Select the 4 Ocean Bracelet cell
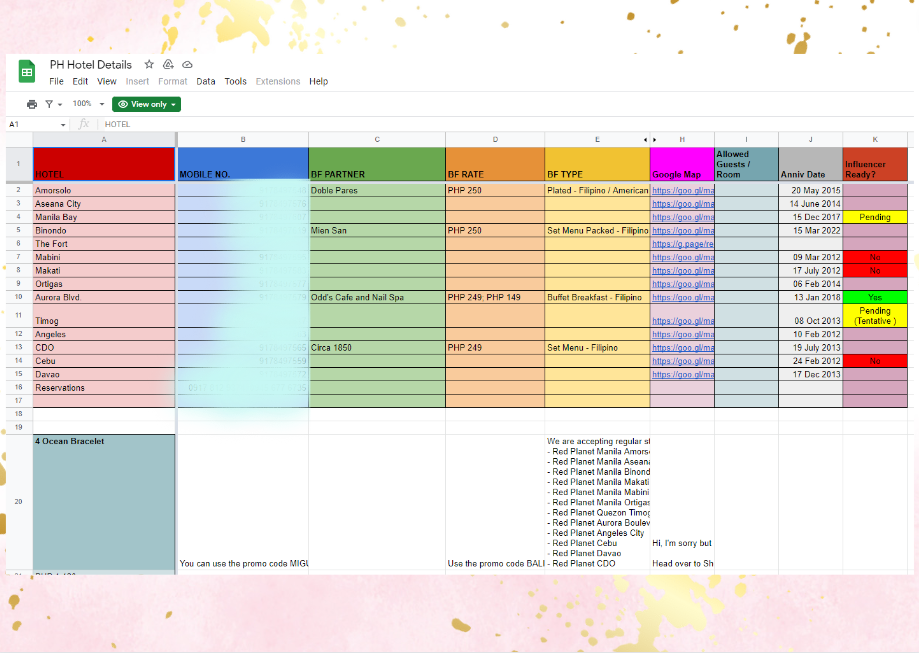 104,502
